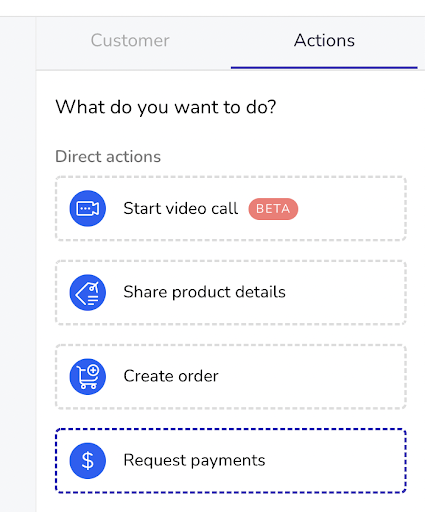425x512 pixels.
Task: Click blank area inside Request payments card
Action: [335, 460]
